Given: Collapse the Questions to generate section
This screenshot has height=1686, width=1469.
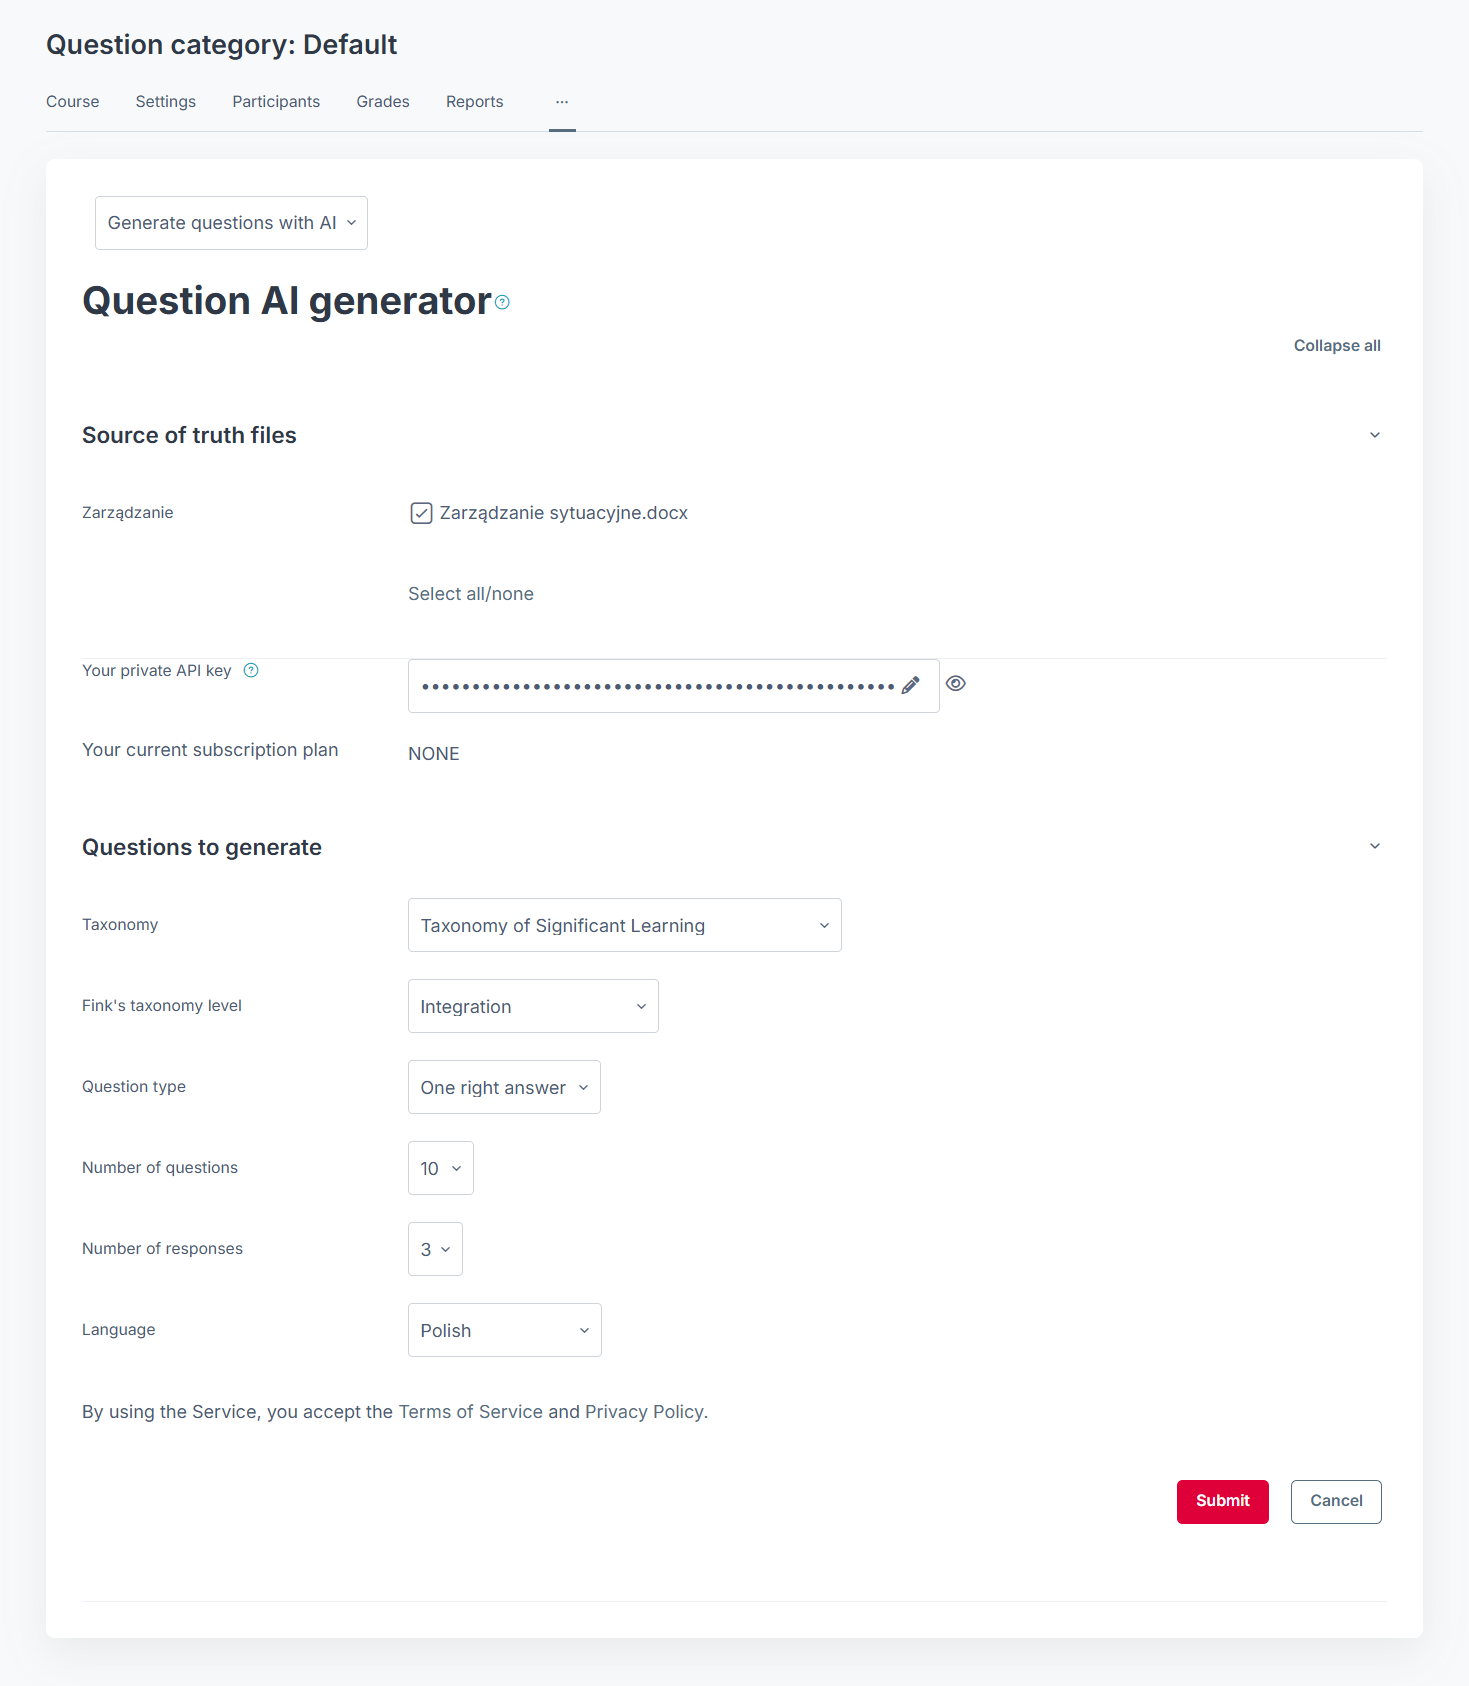Looking at the screenshot, I should 1374,847.
